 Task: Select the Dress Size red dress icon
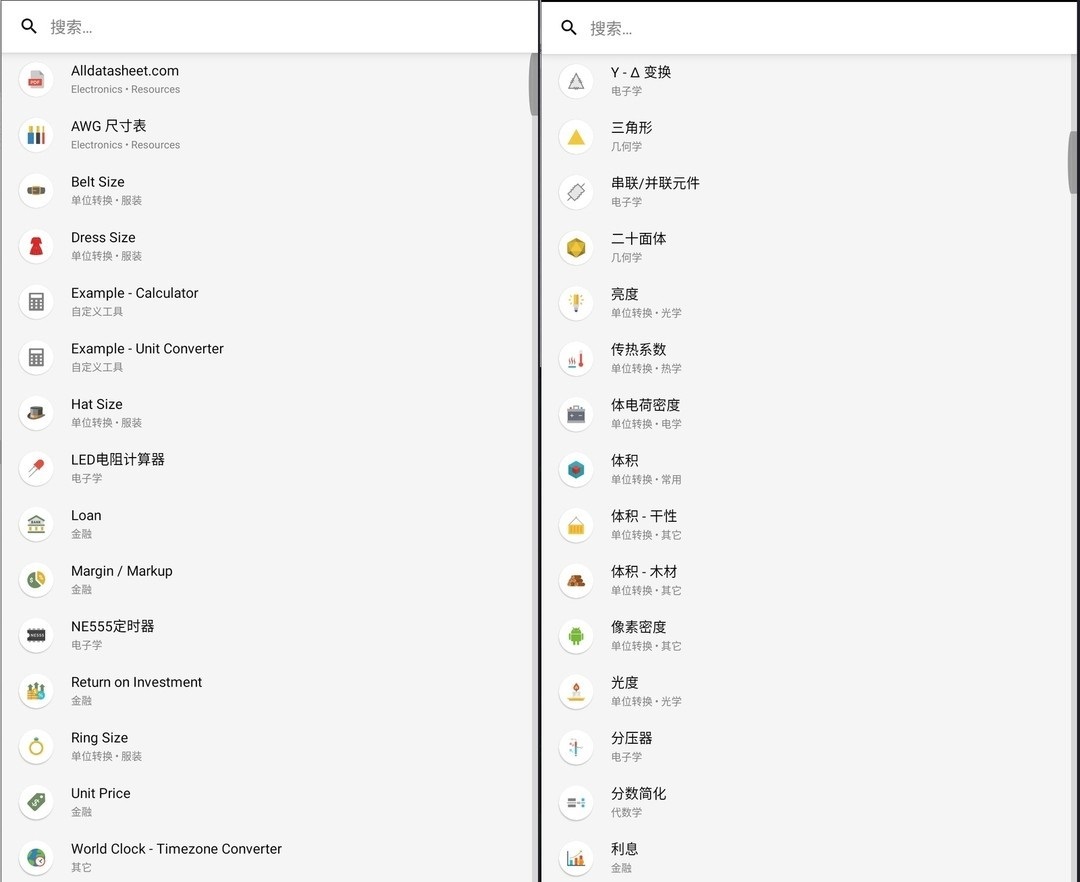(x=36, y=246)
